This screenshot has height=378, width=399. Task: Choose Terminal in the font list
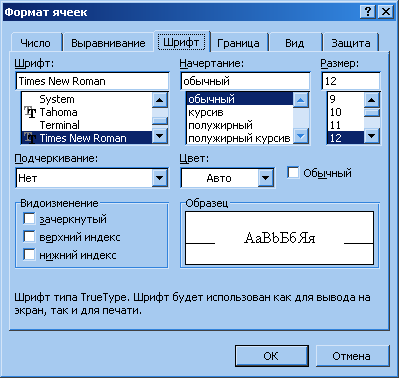tap(87, 125)
